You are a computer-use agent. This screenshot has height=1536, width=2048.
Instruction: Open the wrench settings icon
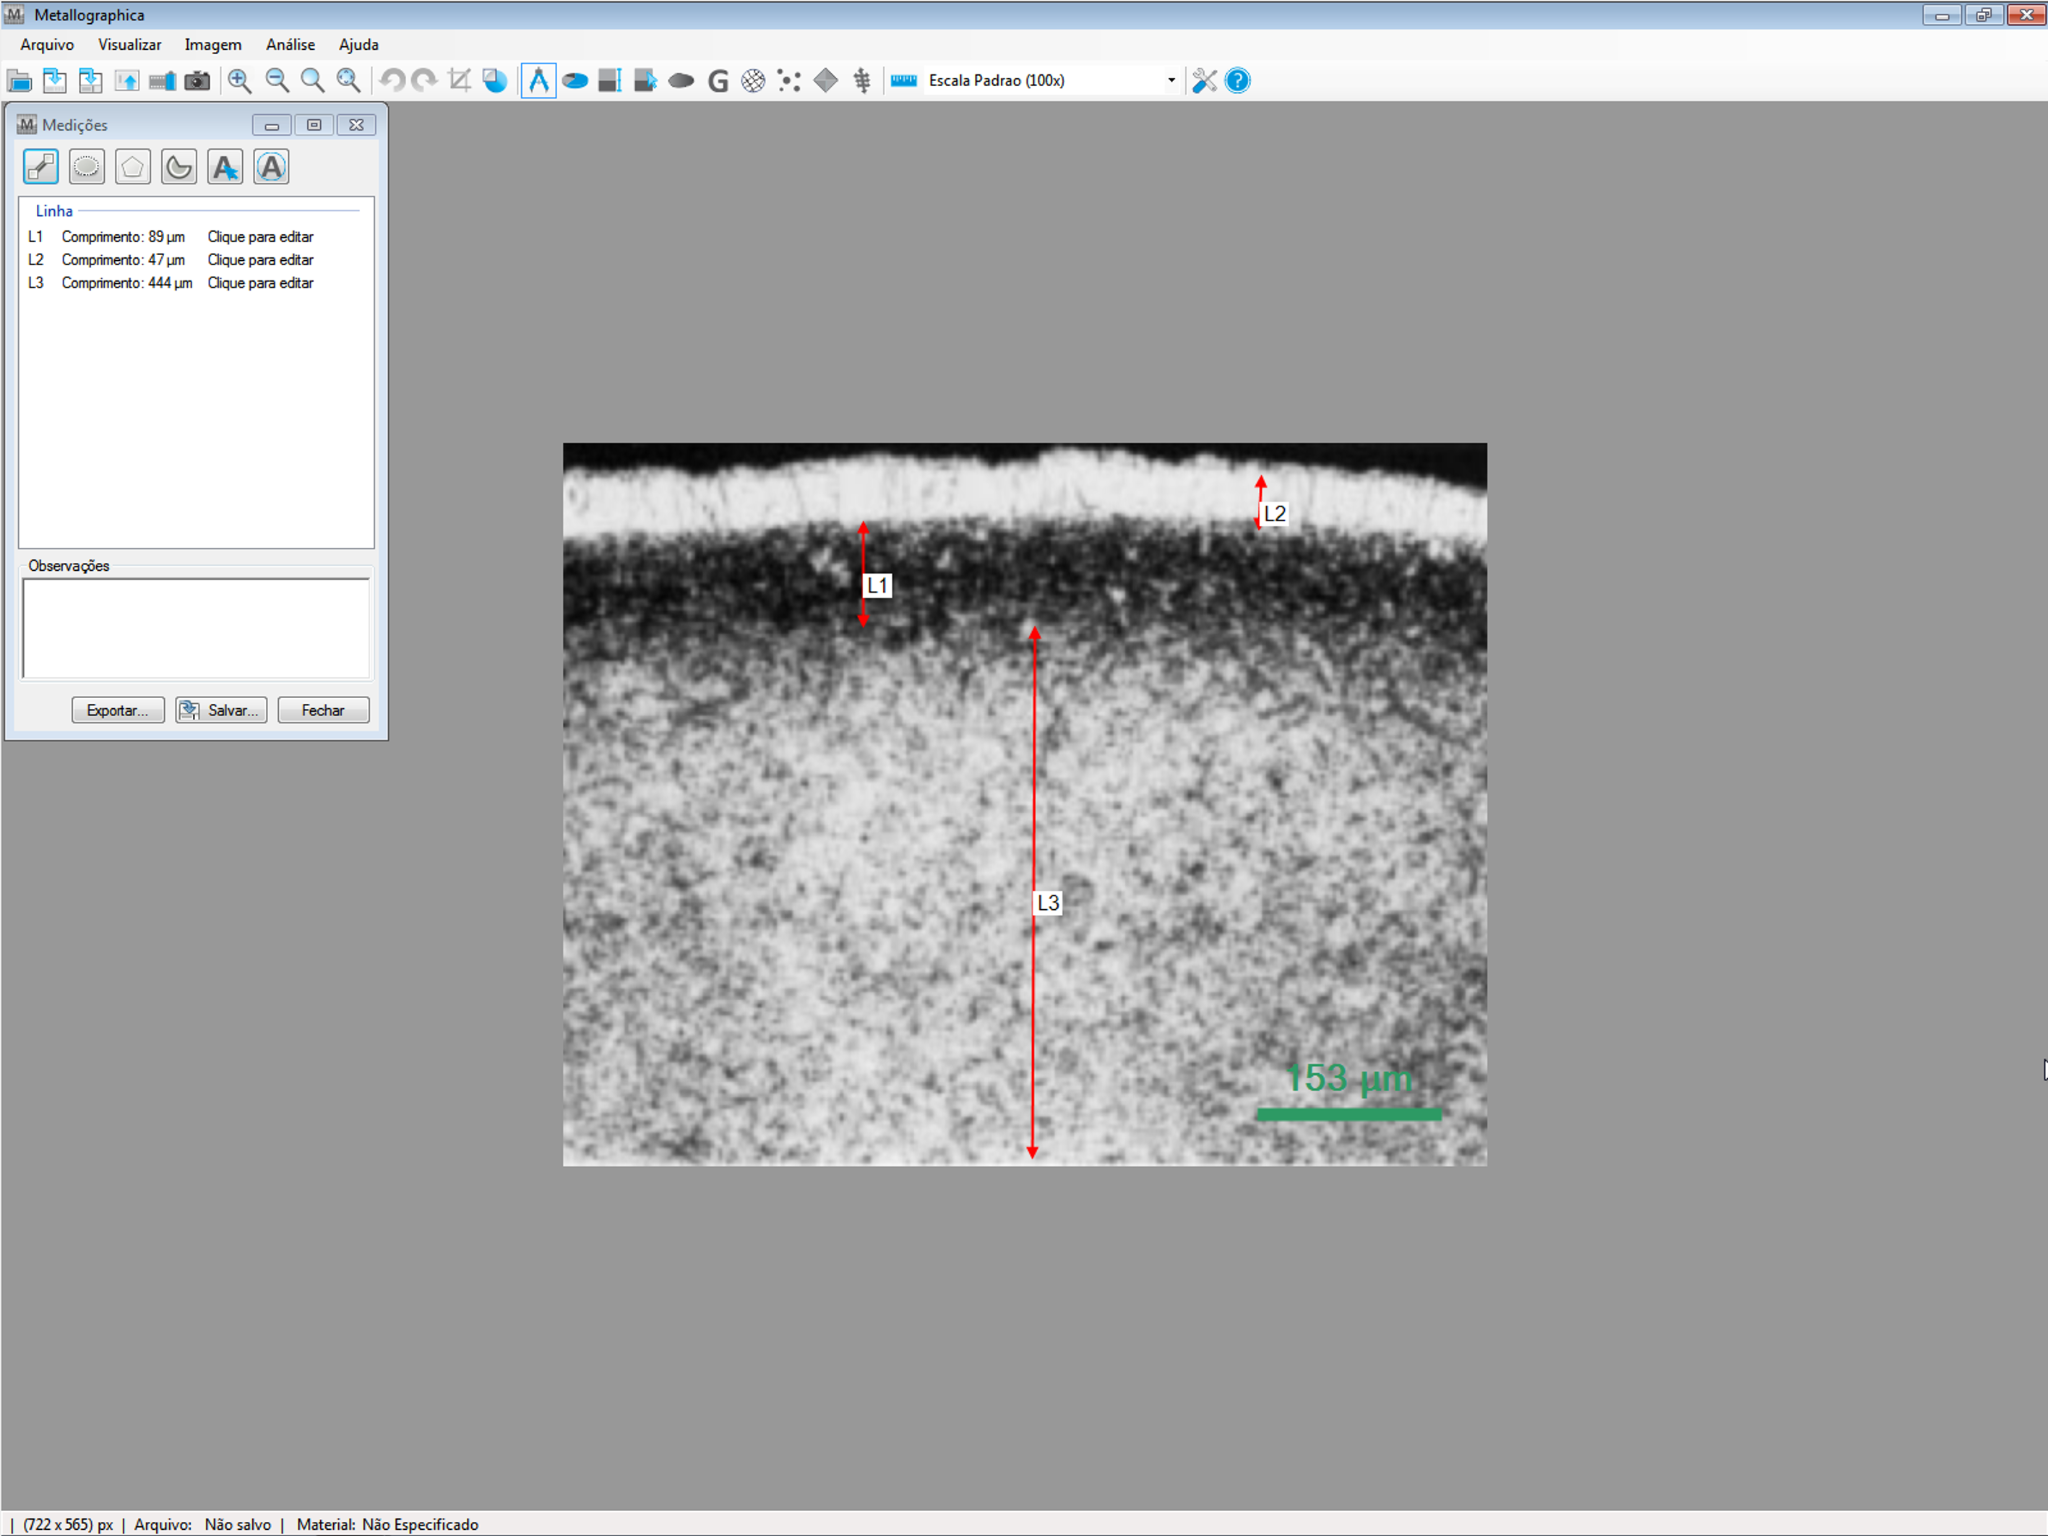tap(1204, 81)
